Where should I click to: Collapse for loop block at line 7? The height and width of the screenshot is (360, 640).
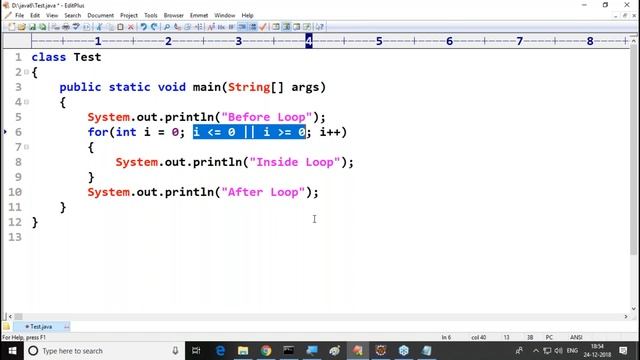27,147
